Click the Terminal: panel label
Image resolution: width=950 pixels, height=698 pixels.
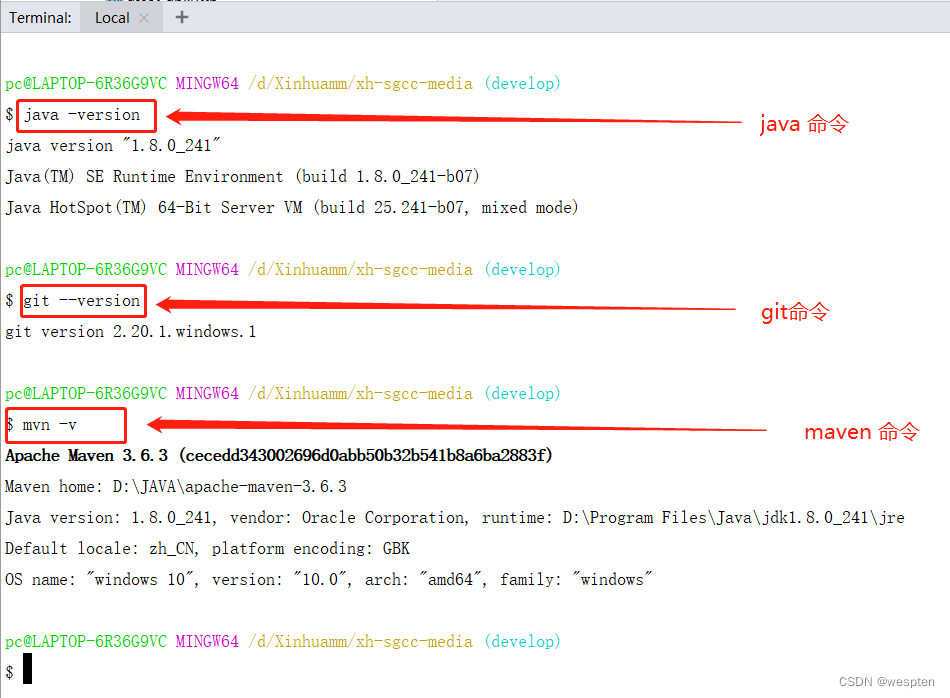point(40,18)
